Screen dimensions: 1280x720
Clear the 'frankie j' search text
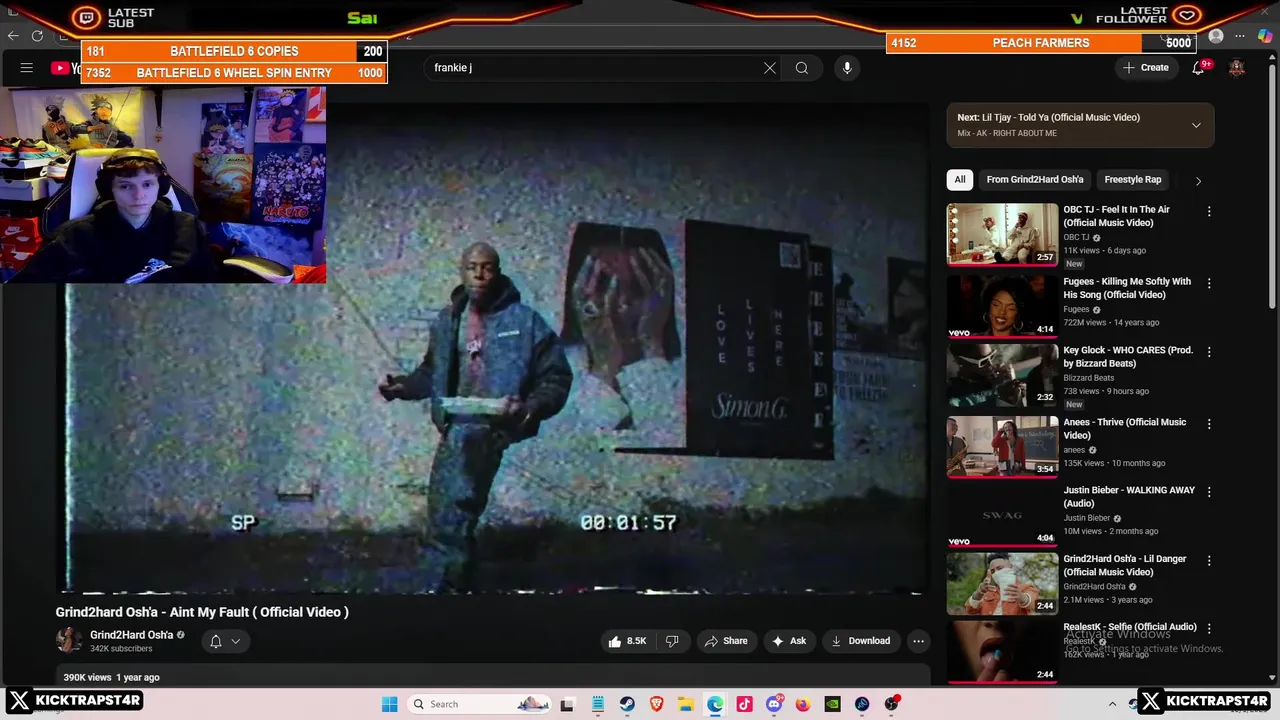tap(770, 68)
